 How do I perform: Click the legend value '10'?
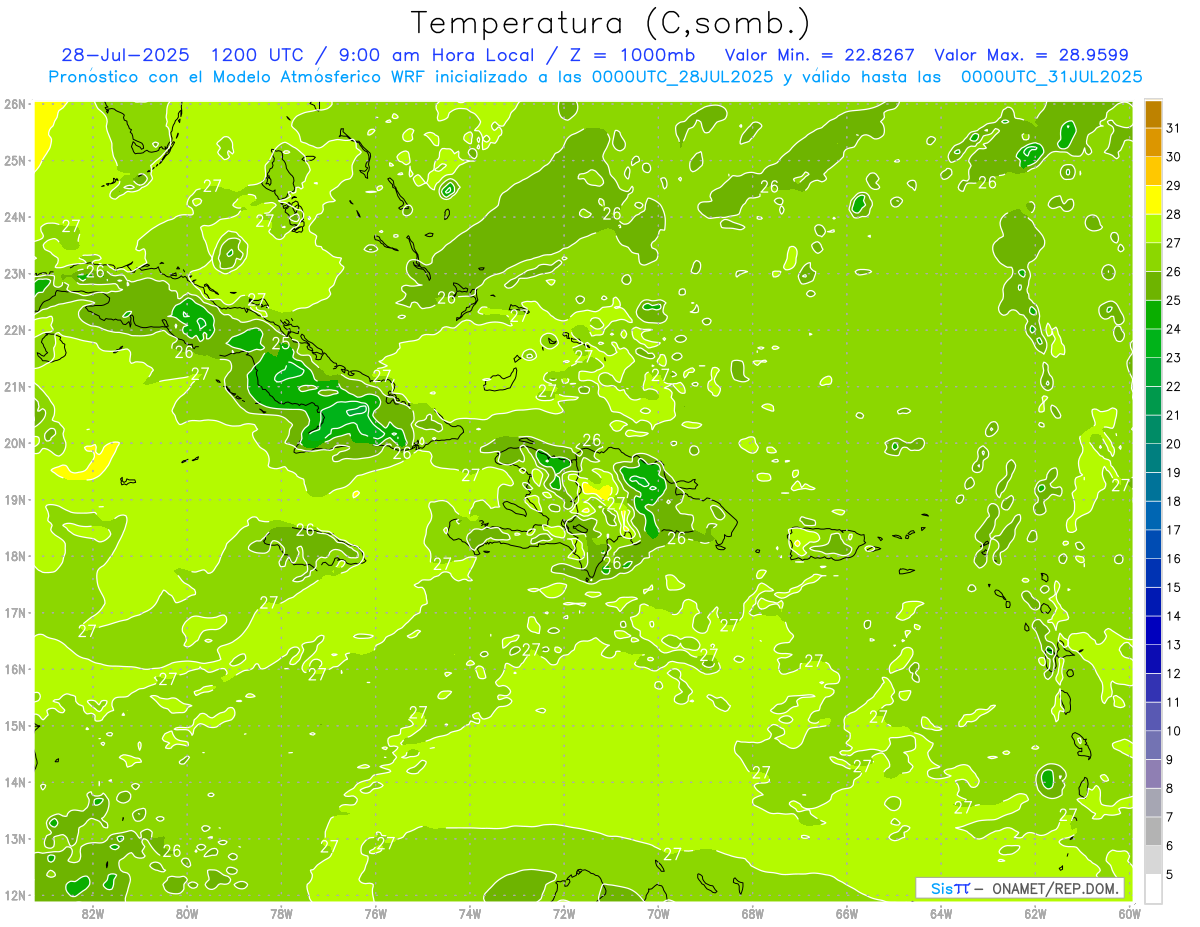[1174, 731]
